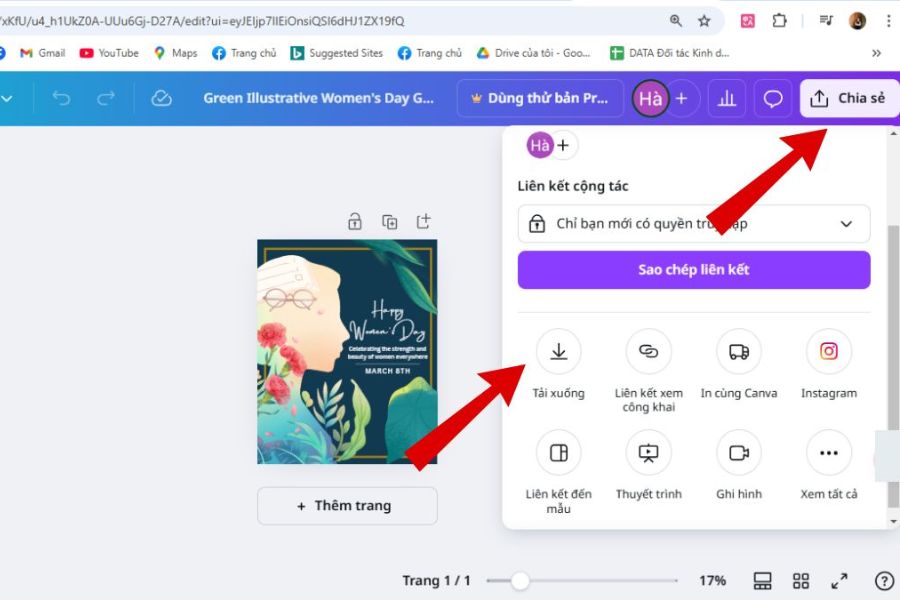Image resolution: width=900 pixels, height=600 pixels.
Task: Click the Chia sẻ share button
Action: (x=849, y=98)
